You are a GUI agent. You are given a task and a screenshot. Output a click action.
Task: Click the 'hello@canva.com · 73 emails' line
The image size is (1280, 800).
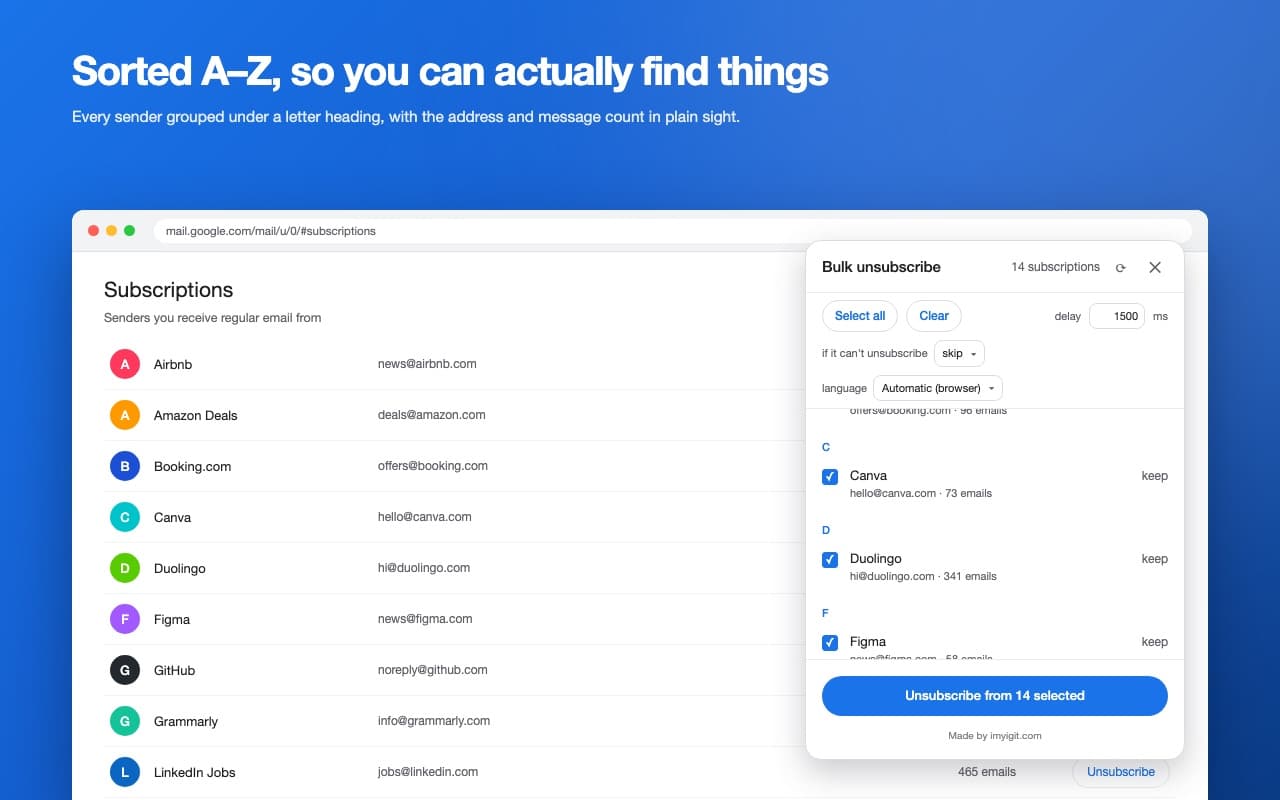tap(921, 494)
